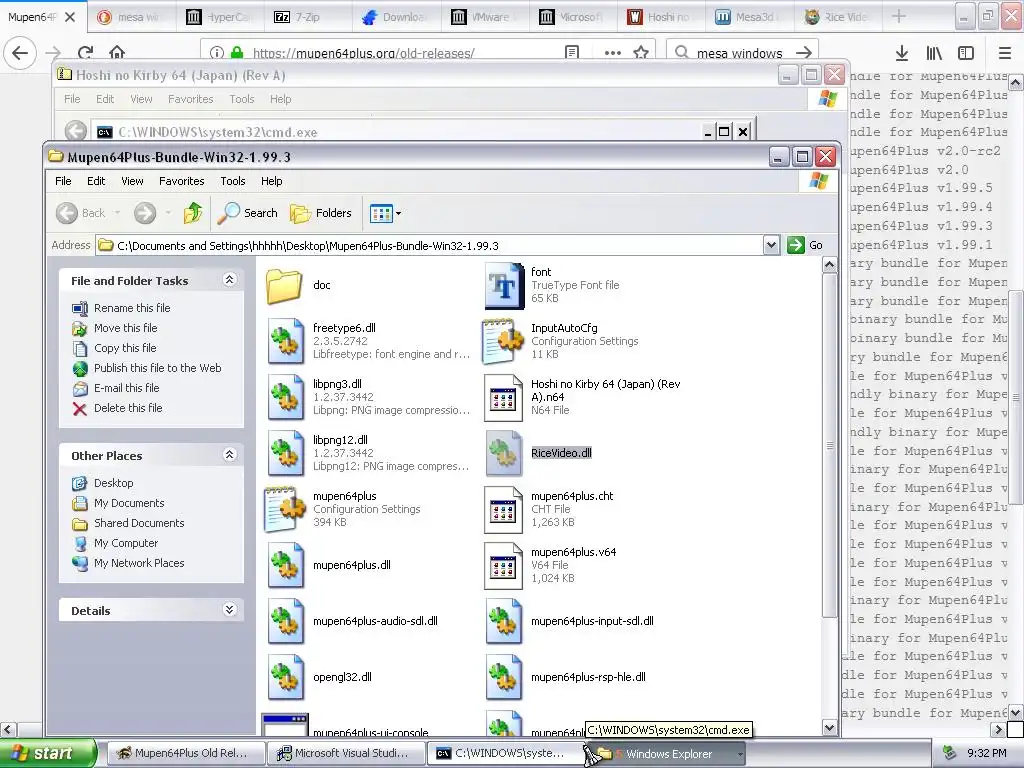The image size is (1024, 768).
Task: Switch to Mupen64Plus Old Releases taskbar item
Action: click(x=185, y=753)
